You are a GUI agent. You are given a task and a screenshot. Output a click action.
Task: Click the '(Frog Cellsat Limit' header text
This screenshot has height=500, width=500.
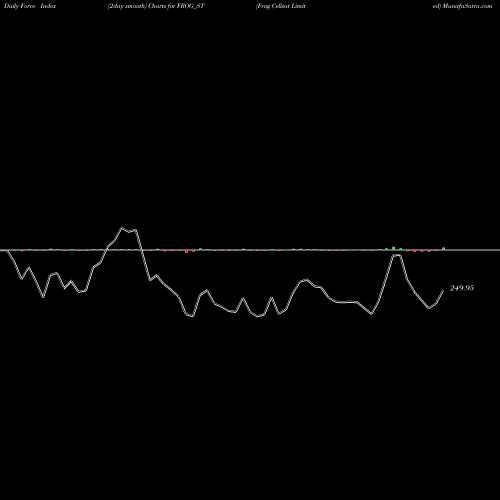(281, 6)
